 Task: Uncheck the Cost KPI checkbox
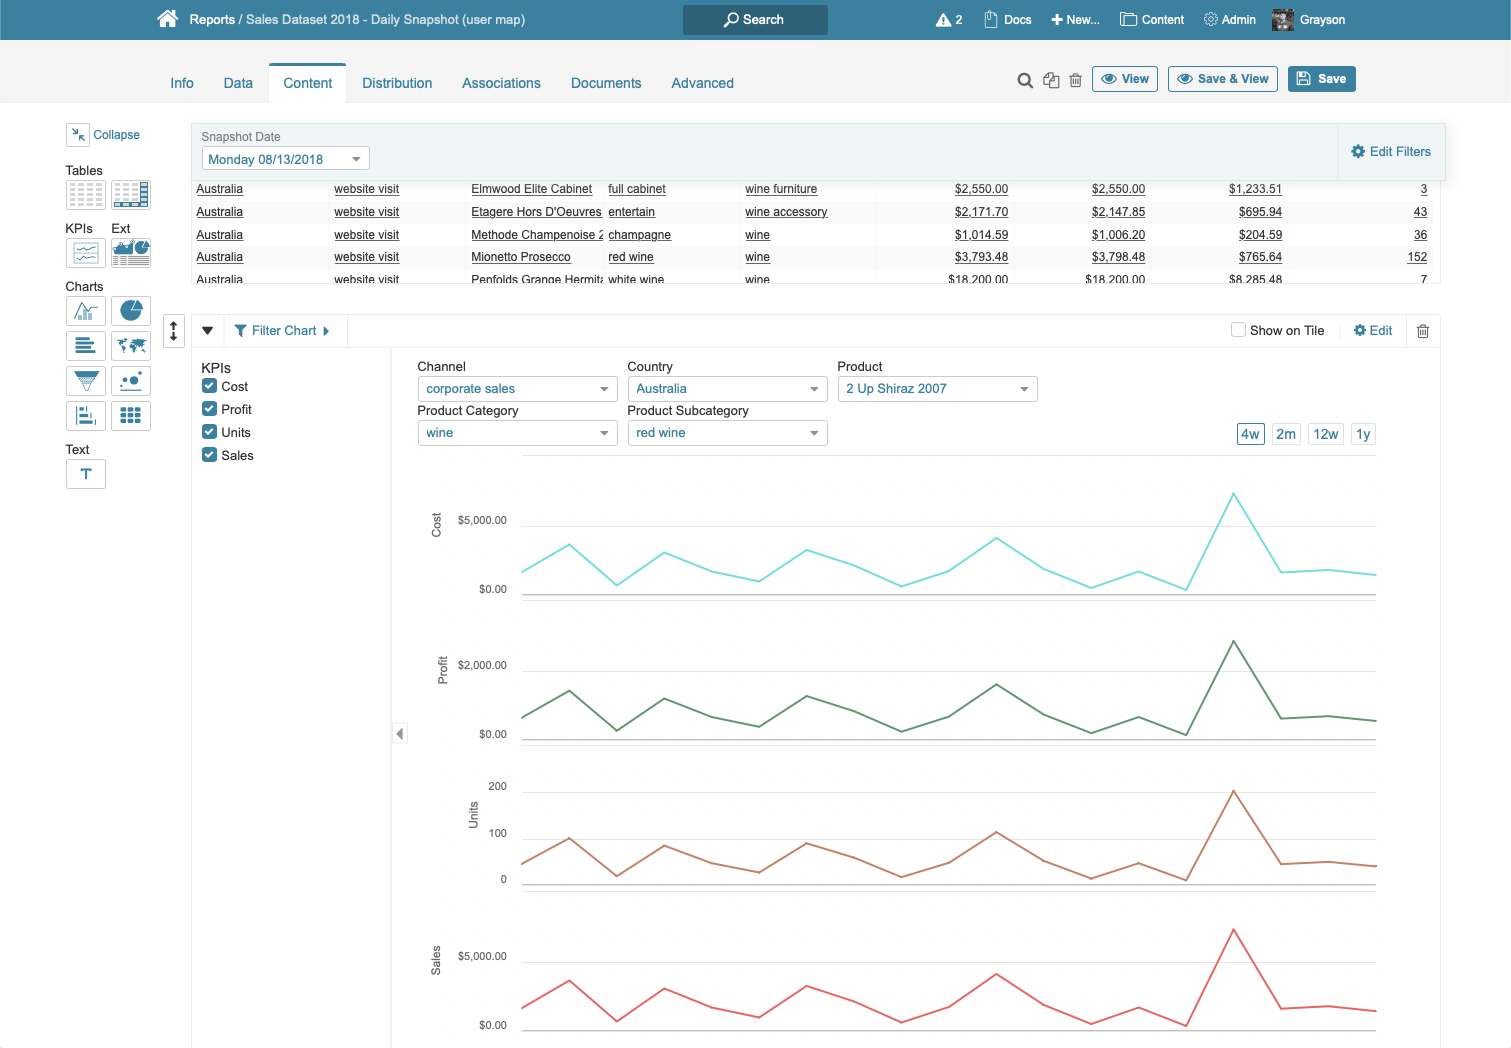[210, 386]
